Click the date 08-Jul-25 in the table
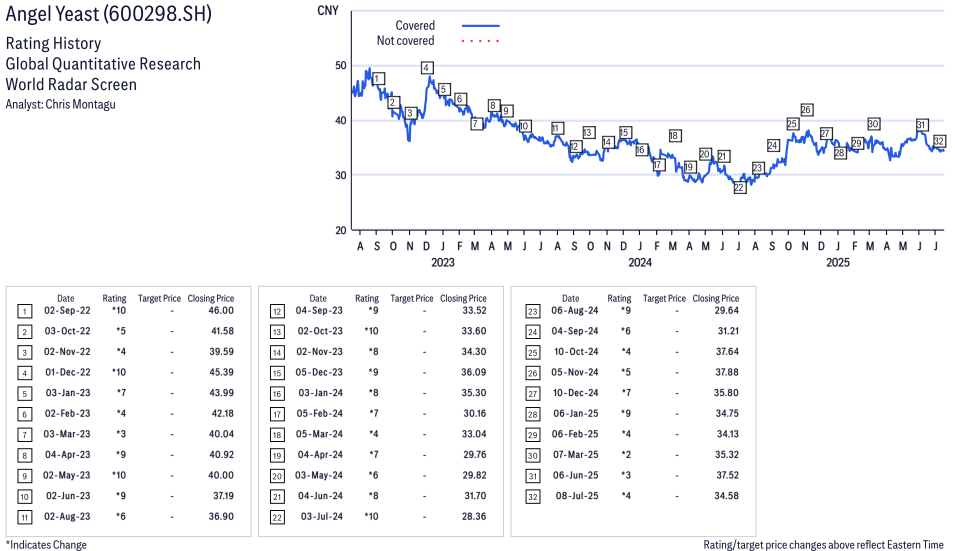This screenshot has width=955, height=551. click(577, 496)
